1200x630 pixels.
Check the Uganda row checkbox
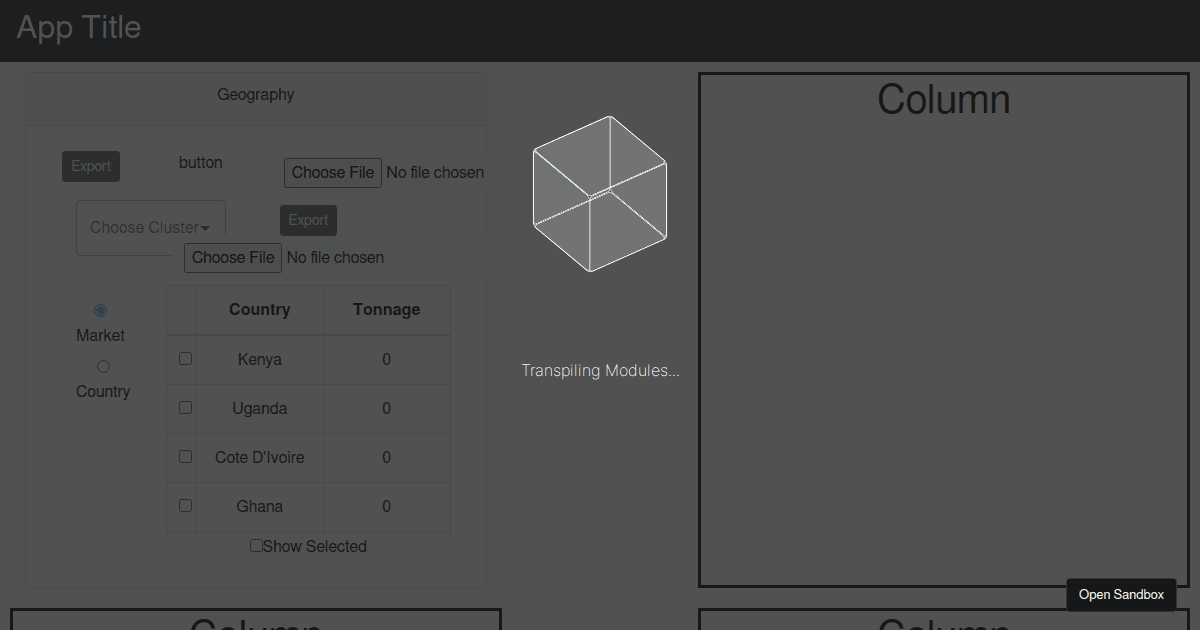(184, 406)
